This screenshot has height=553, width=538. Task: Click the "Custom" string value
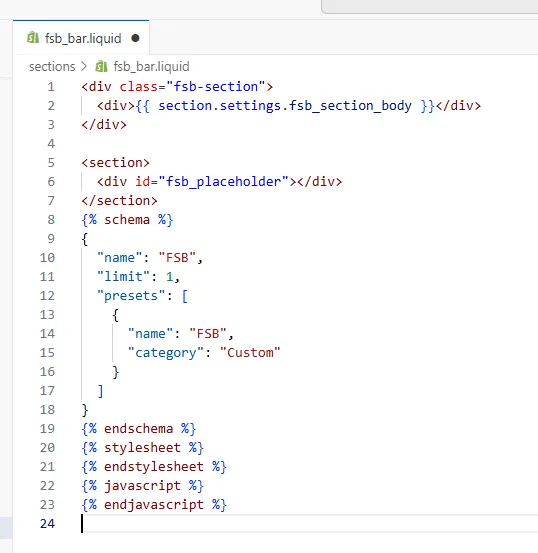click(x=250, y=353)
